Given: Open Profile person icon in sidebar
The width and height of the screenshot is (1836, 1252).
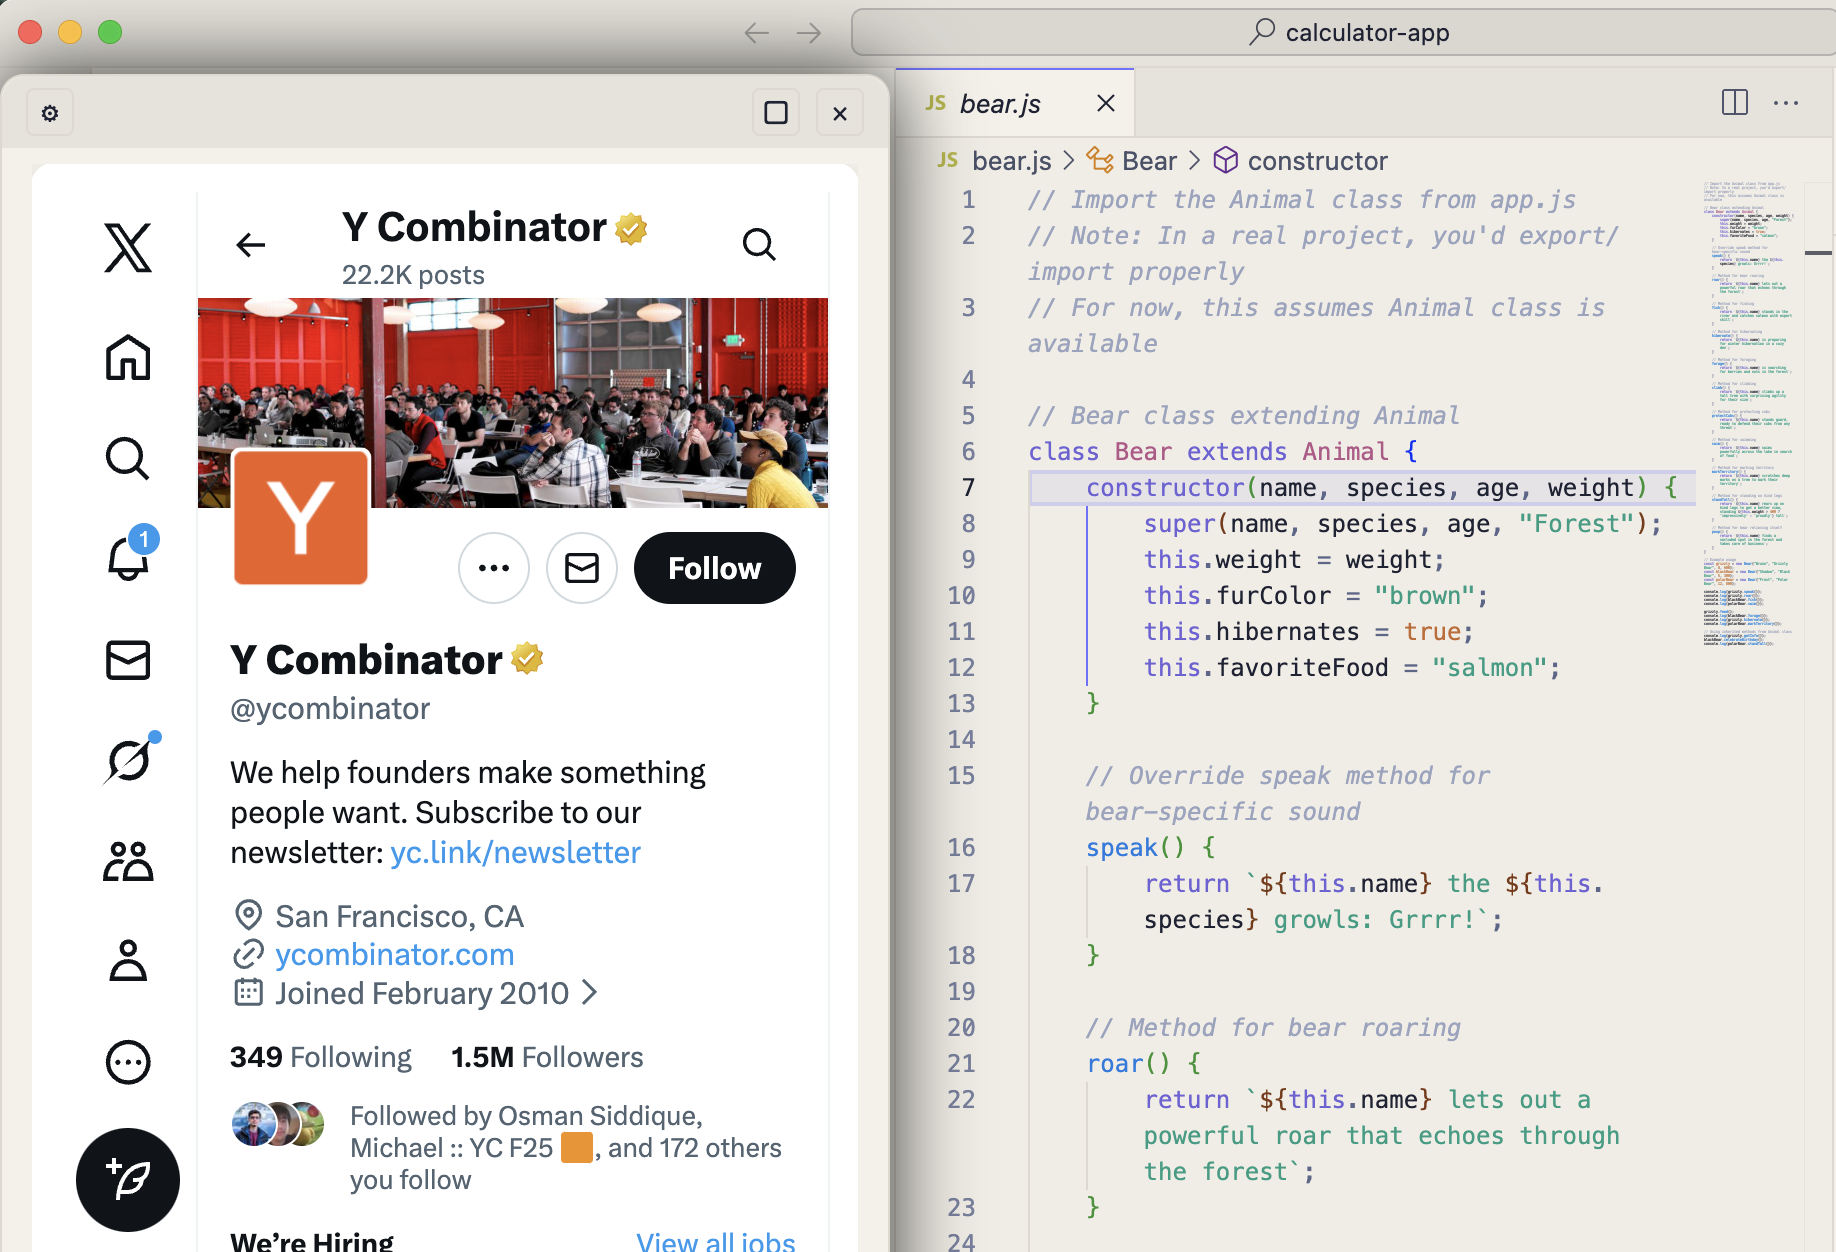Looking at the screenshot, I should tap(128, 961).
